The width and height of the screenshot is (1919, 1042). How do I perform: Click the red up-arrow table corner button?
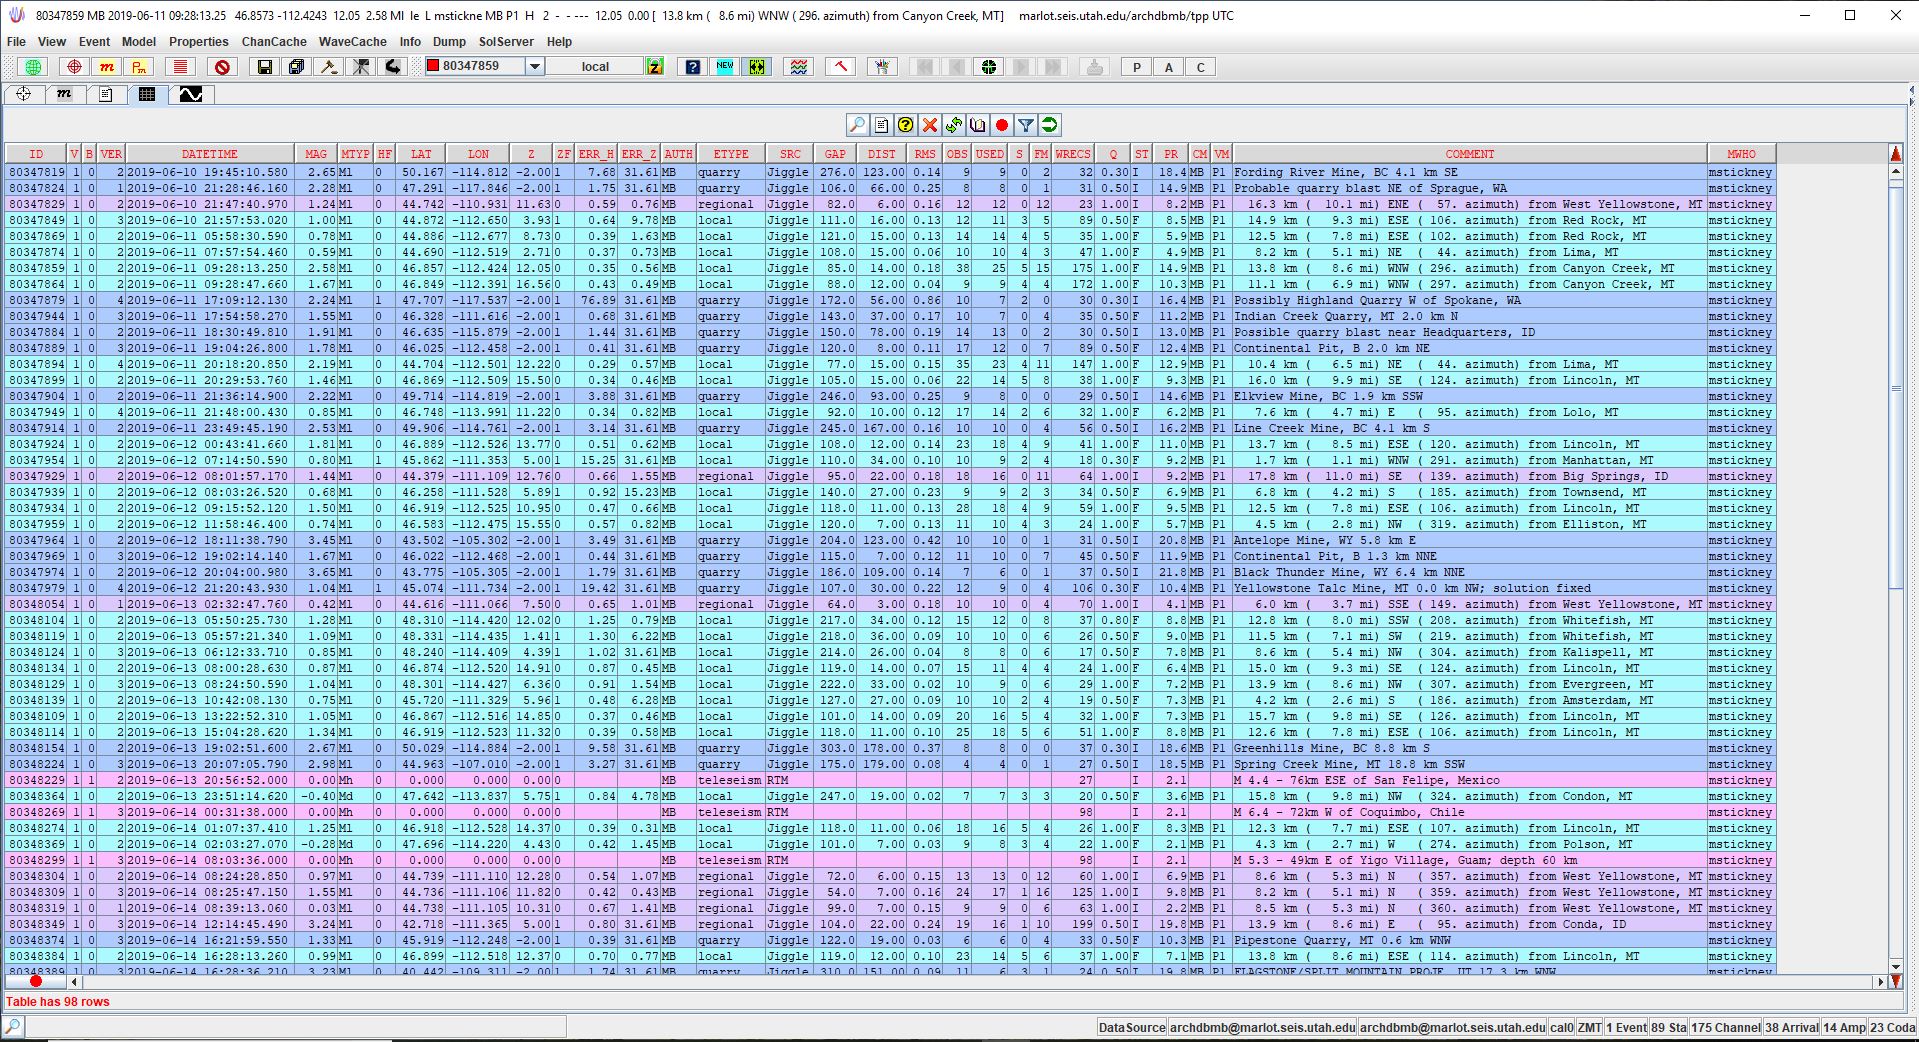(1896, 154)
